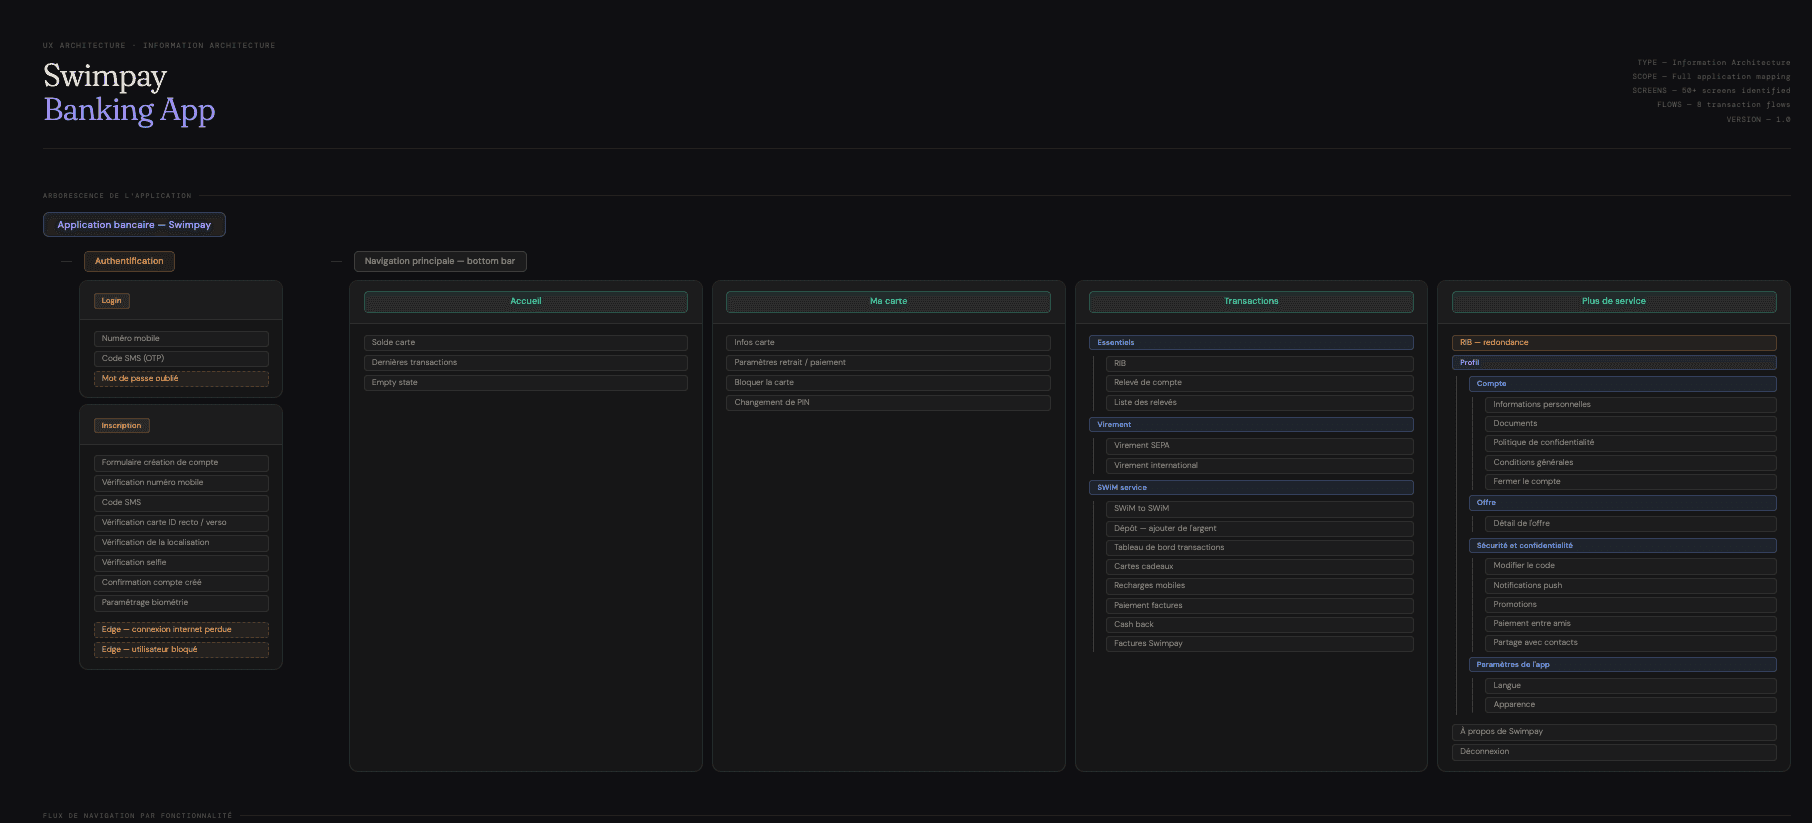Select the Application bancaire — Swimpay root node
This screenshot has height=823, width=1812.
pyautogui.click(x=134, y=225)
